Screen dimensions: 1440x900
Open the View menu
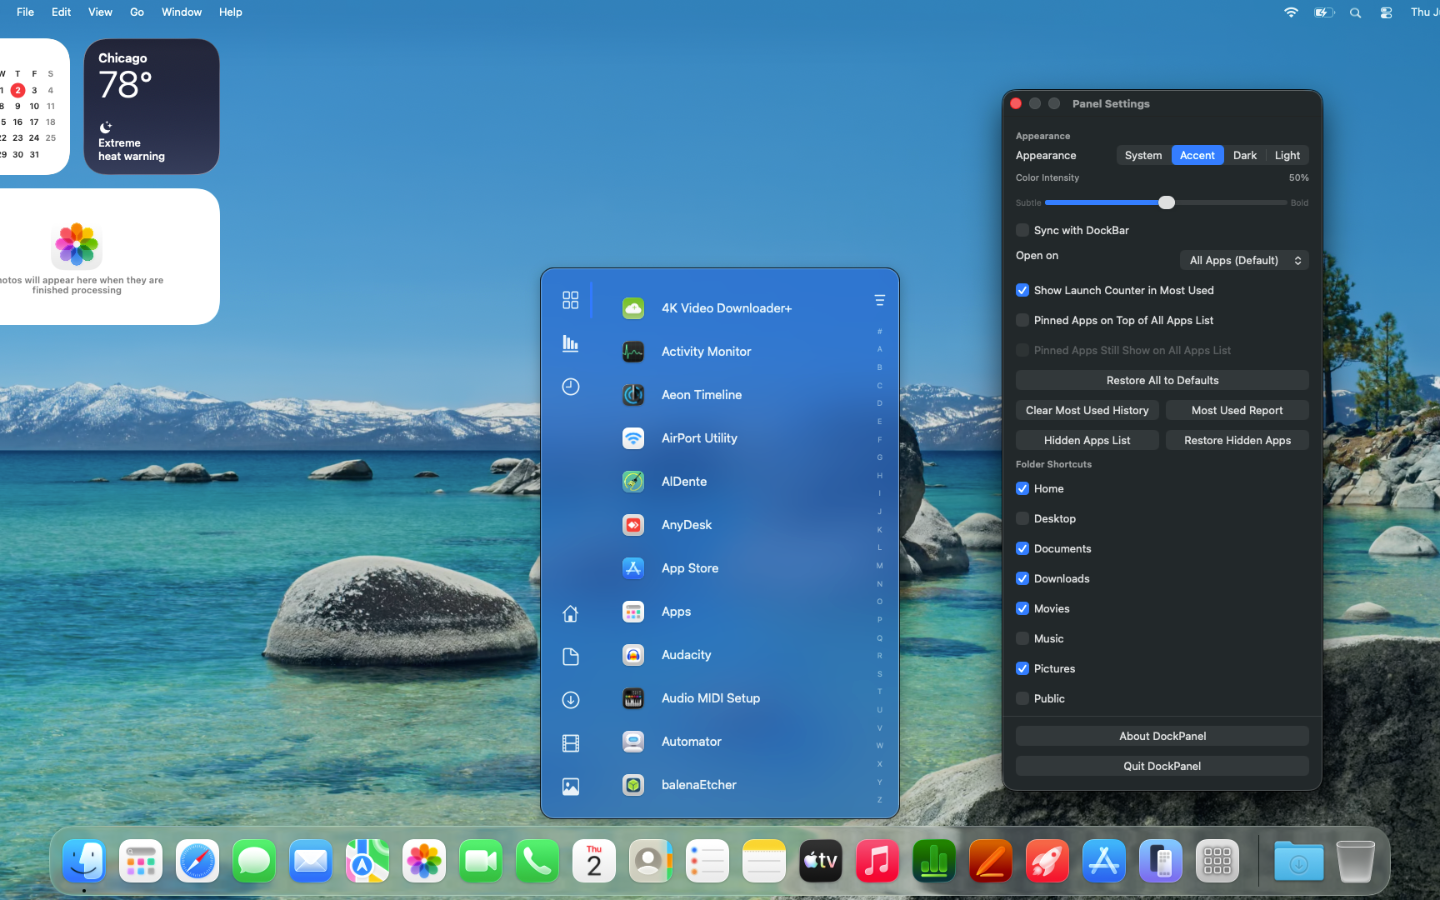tap(100, 12)
